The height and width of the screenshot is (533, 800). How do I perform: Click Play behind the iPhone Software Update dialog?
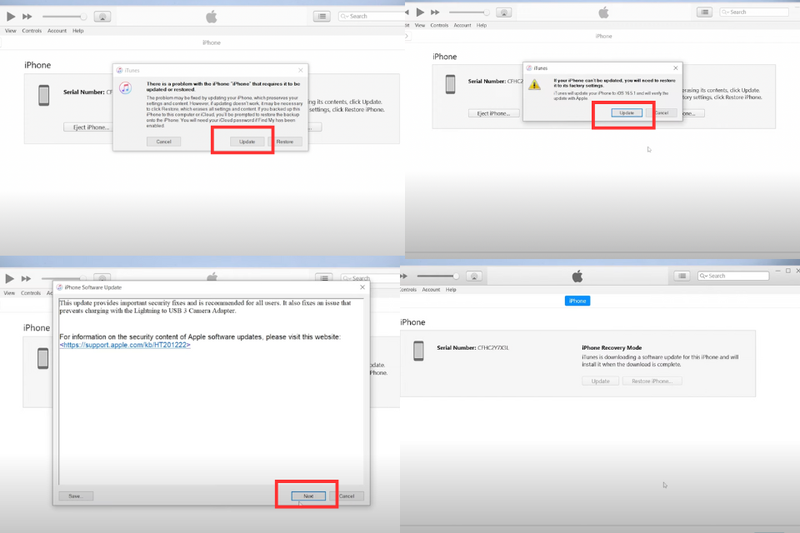coord(10,278)
